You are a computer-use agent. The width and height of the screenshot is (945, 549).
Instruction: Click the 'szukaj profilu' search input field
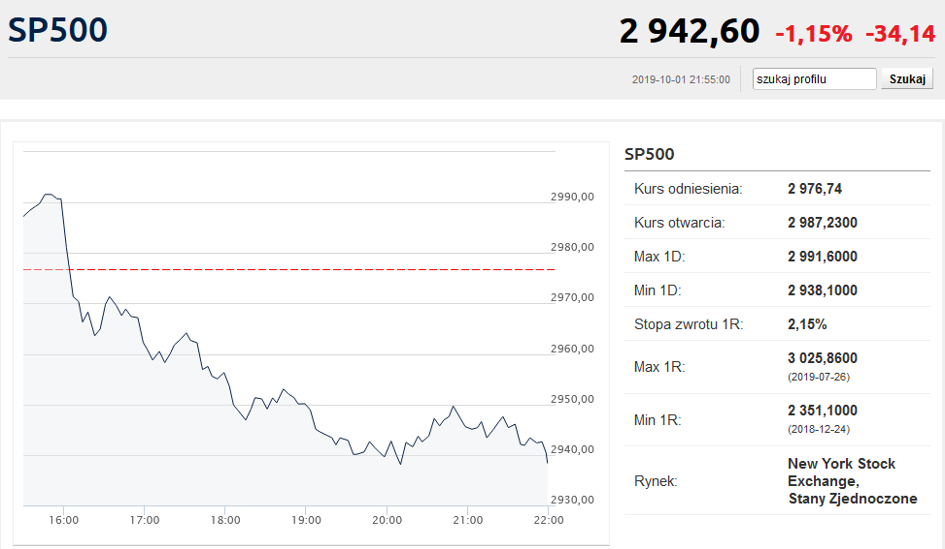tap(814, 79)
